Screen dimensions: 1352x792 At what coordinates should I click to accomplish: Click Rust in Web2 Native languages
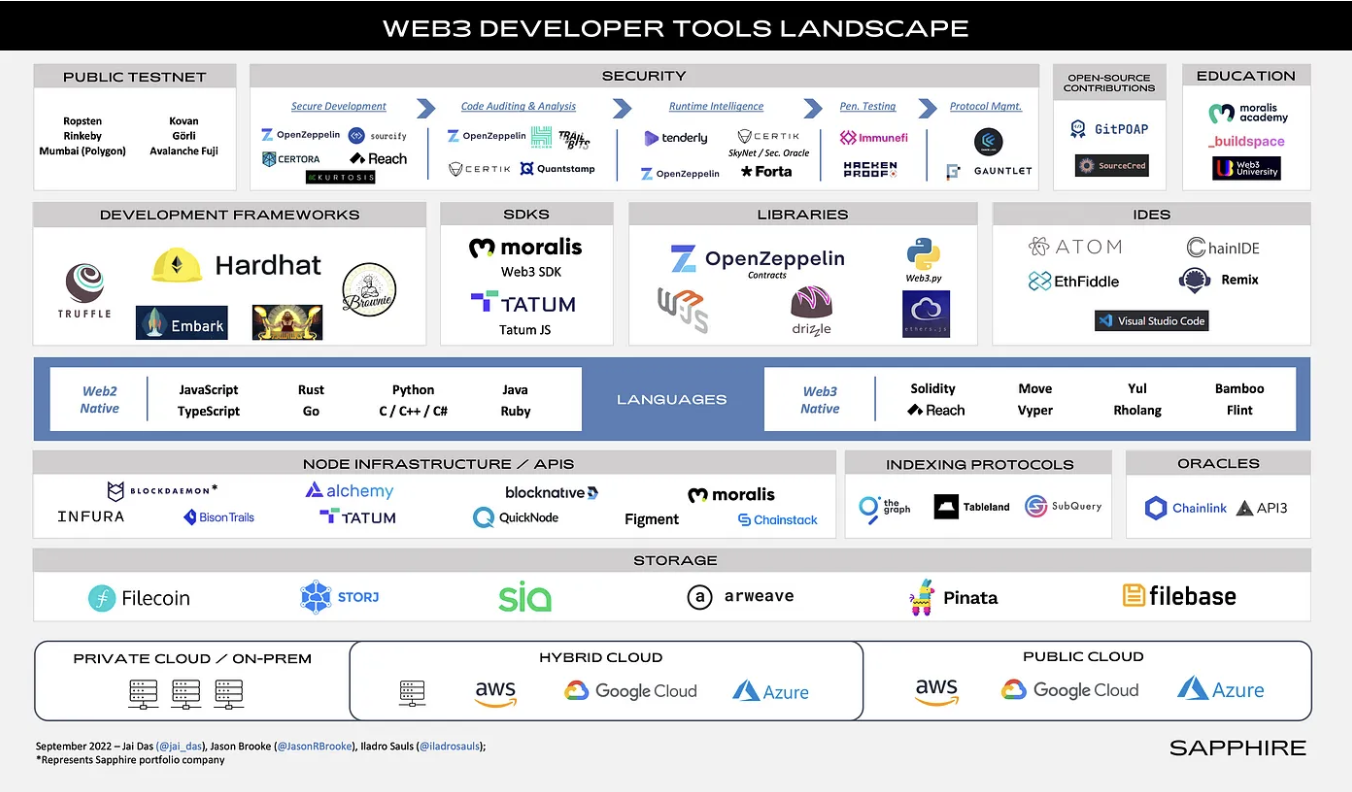coord(311,390)
